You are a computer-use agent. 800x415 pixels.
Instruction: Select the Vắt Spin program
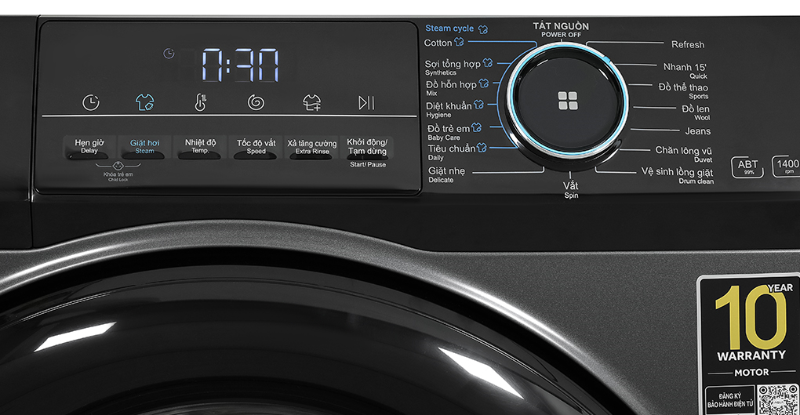point(571,189)
